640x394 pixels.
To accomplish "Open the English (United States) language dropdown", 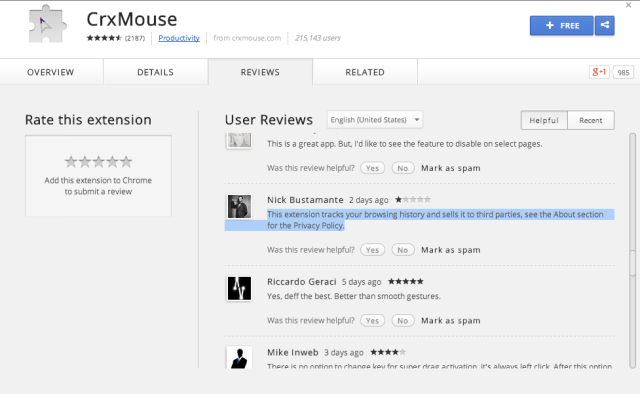I will click(x=375, y=120).
